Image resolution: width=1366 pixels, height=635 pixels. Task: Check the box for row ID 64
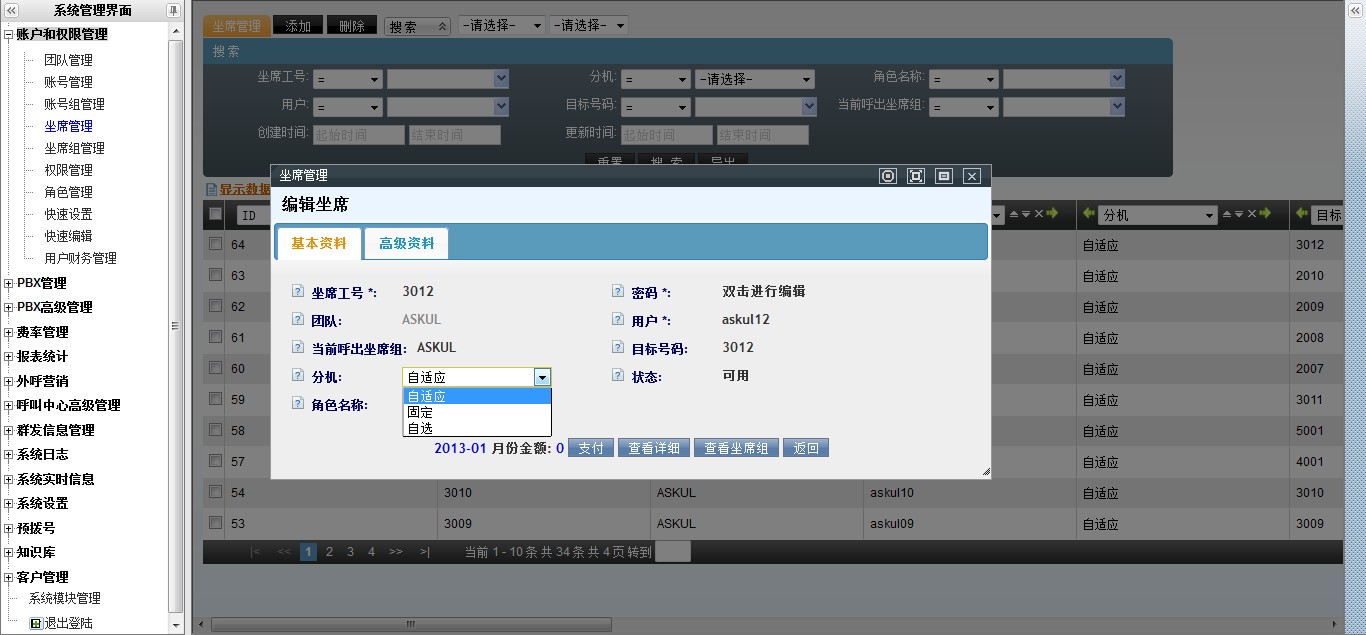(x=215, y=244)
